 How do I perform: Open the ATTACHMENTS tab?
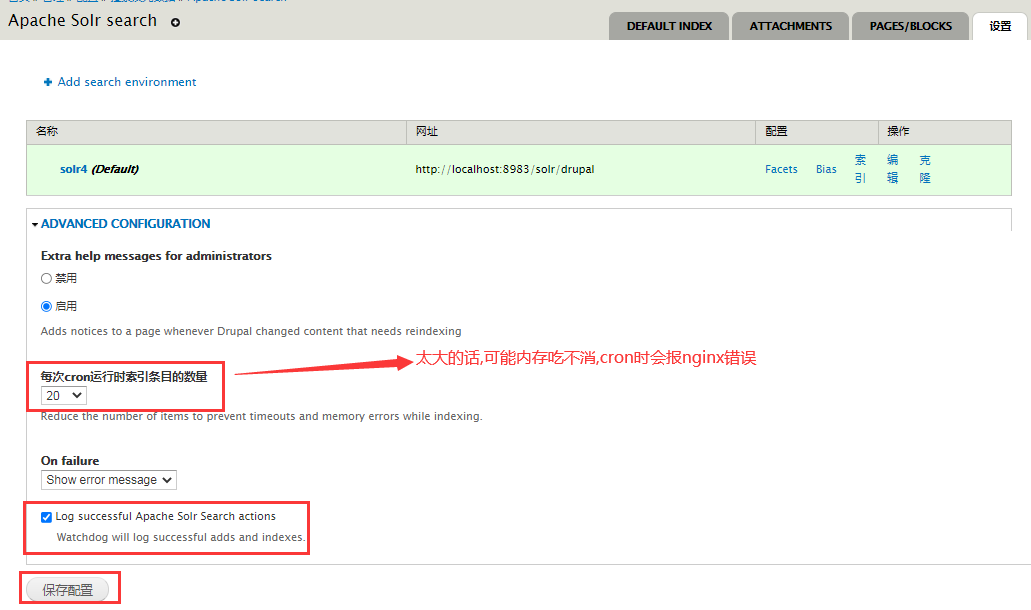click(x=790, y=26)
